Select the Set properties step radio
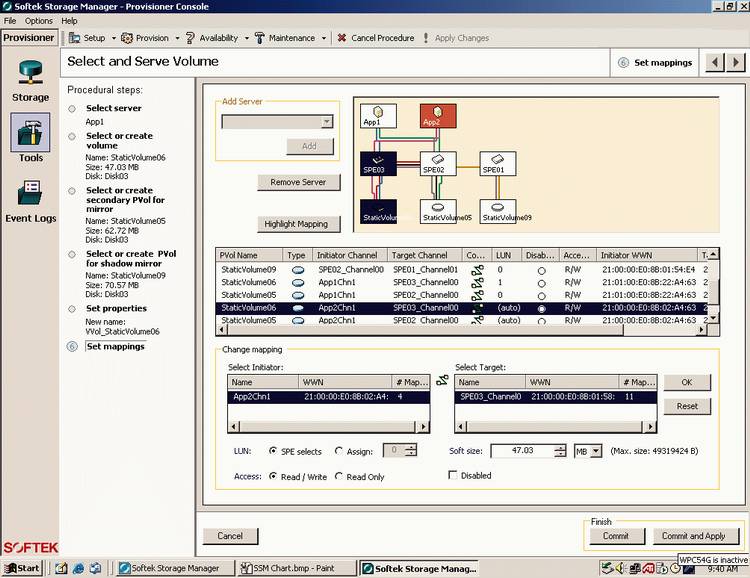This screenshot has width=750, height=578. click(72, 309)
